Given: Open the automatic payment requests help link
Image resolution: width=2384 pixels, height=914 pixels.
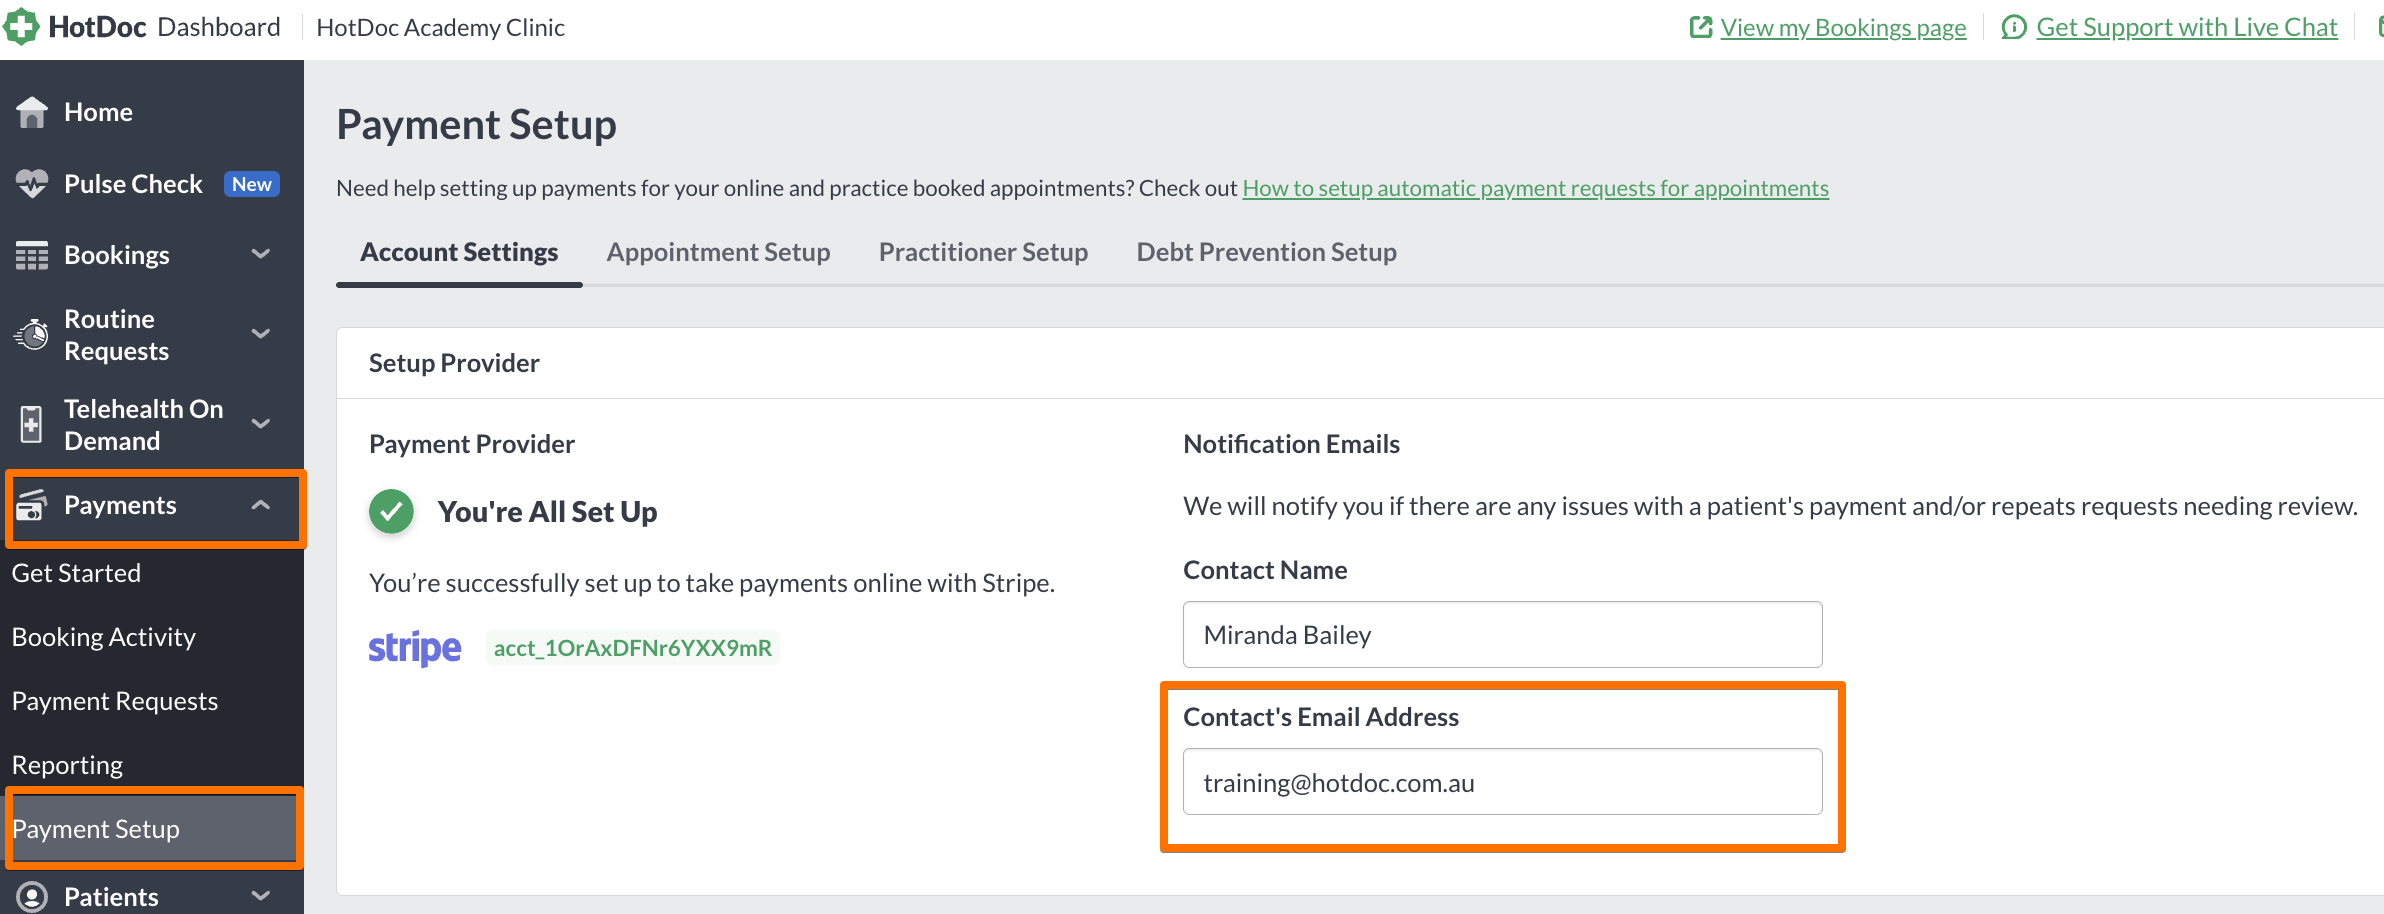Looking at the screenshot, I should pyautogui.click(x=1535, y=188).
